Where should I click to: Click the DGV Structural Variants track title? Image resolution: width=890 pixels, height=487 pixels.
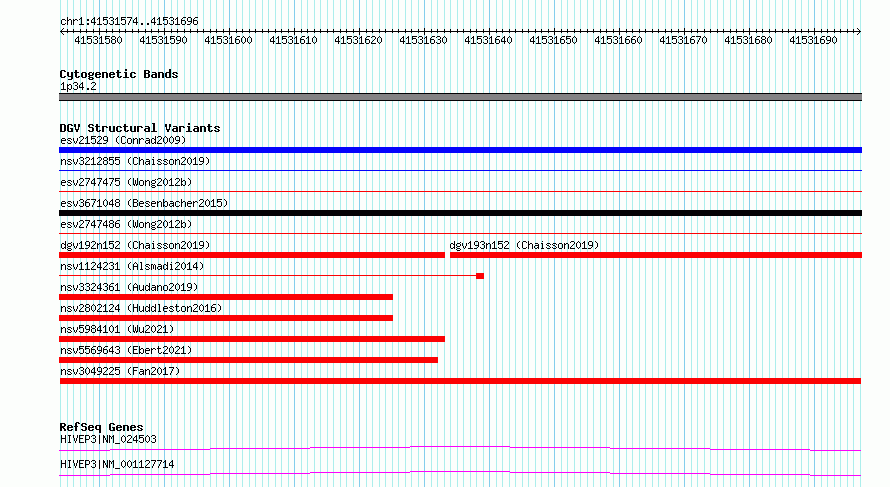pos(140,128)
